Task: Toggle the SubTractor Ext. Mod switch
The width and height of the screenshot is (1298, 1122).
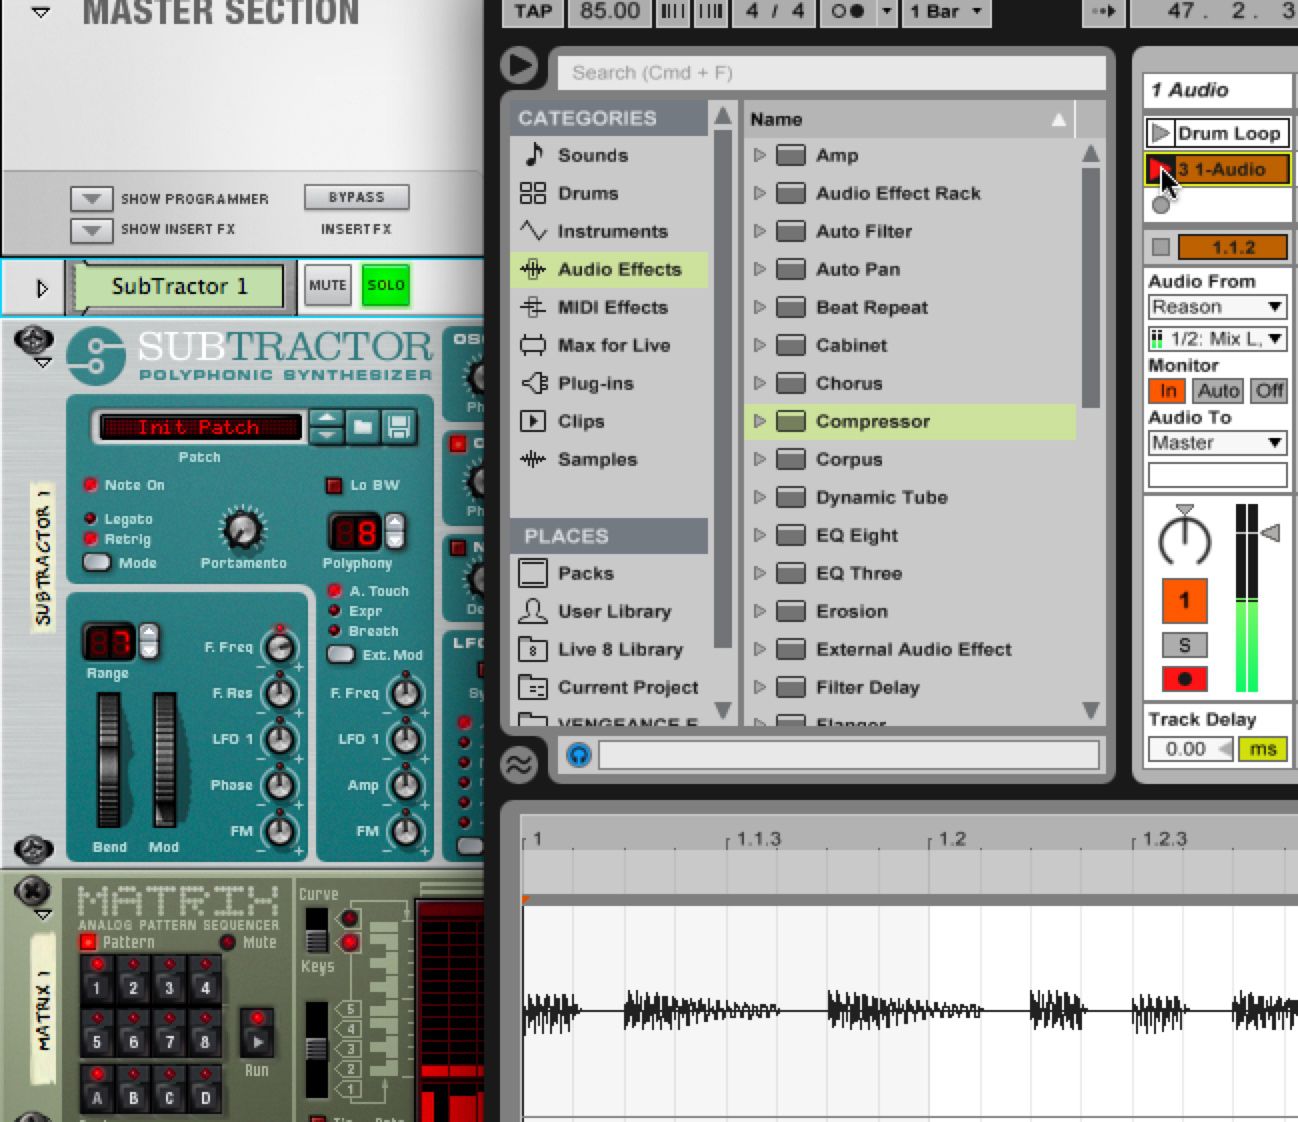Action: click(341, 654)
